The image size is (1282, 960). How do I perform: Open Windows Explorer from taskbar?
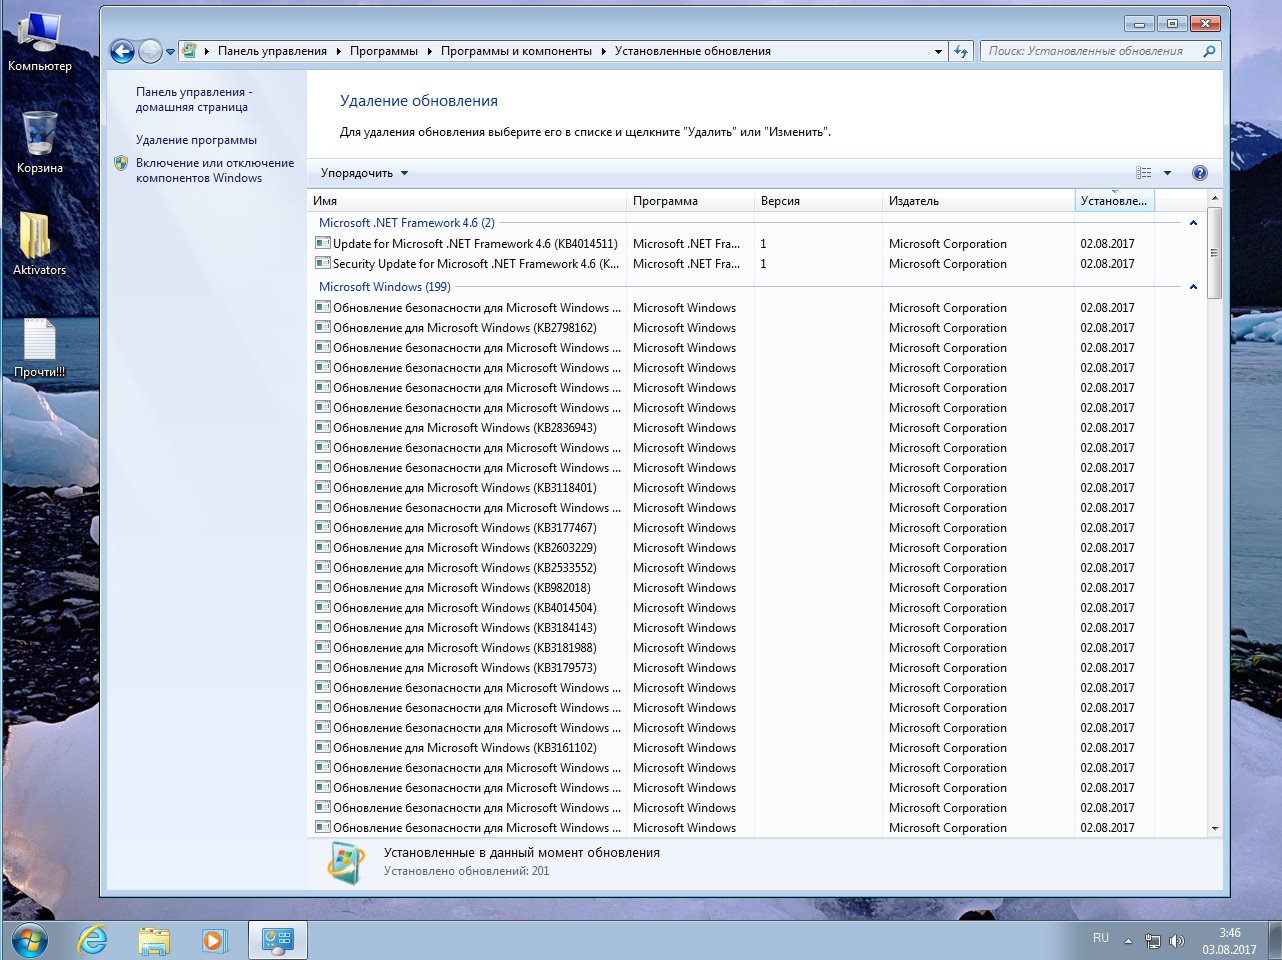[x=154, y=941]
